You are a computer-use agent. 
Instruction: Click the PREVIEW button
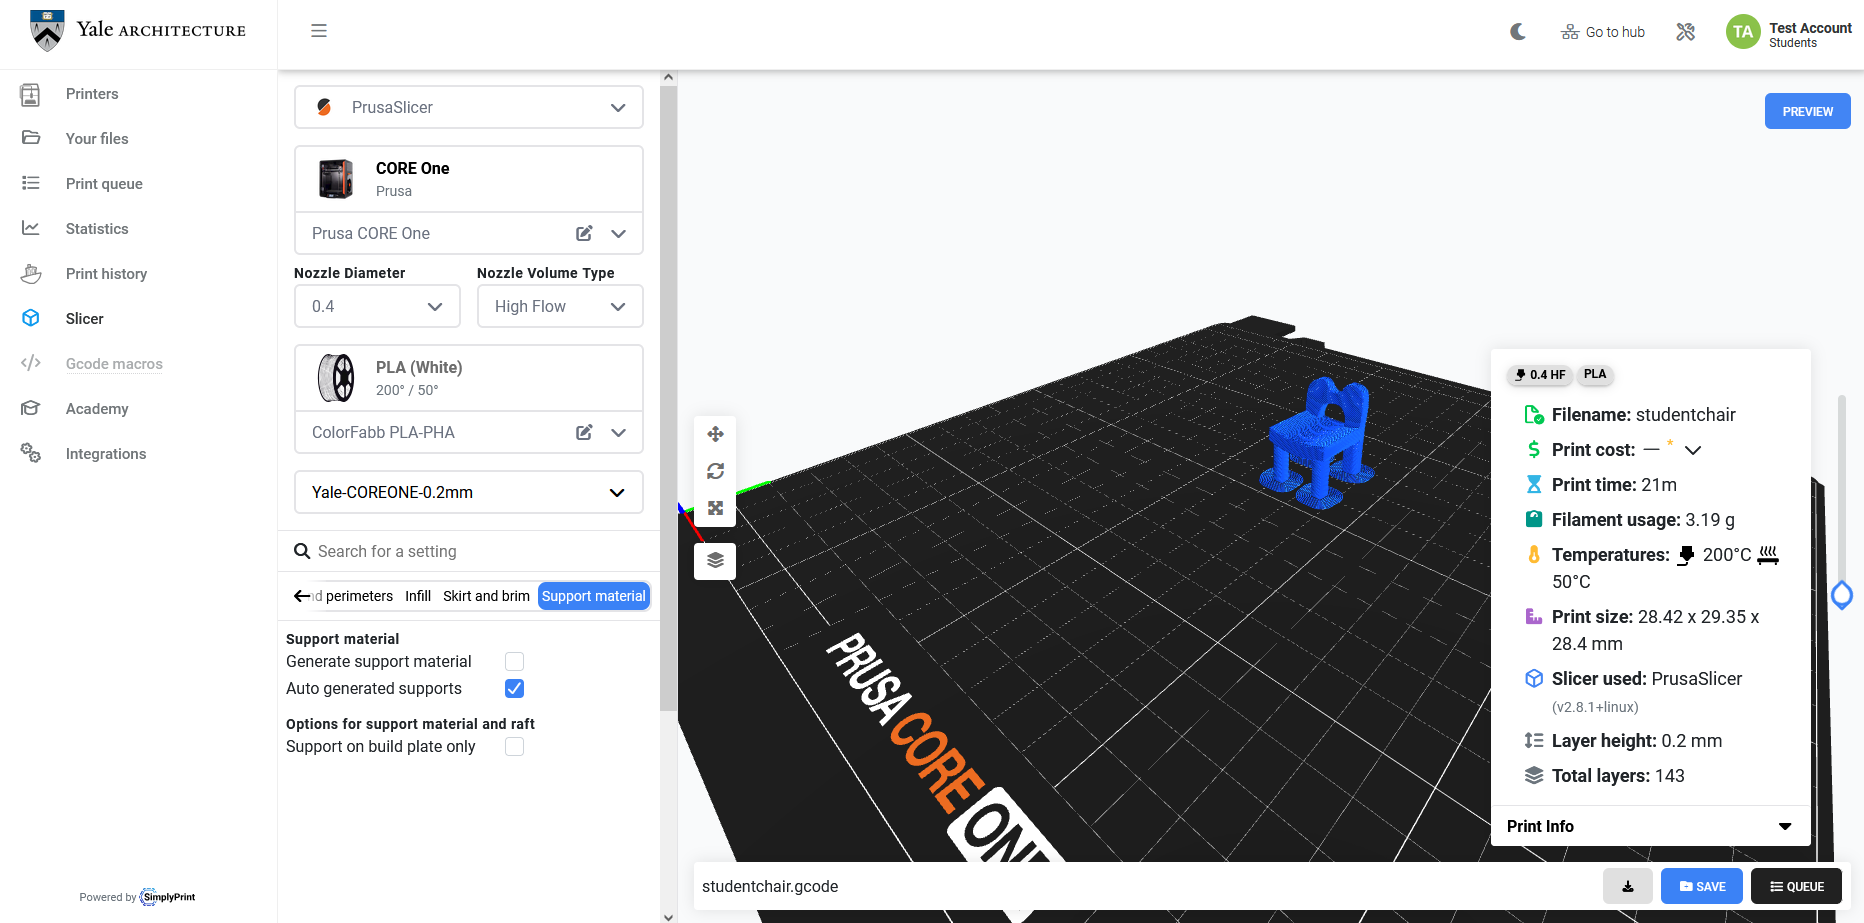point(1807,111)
